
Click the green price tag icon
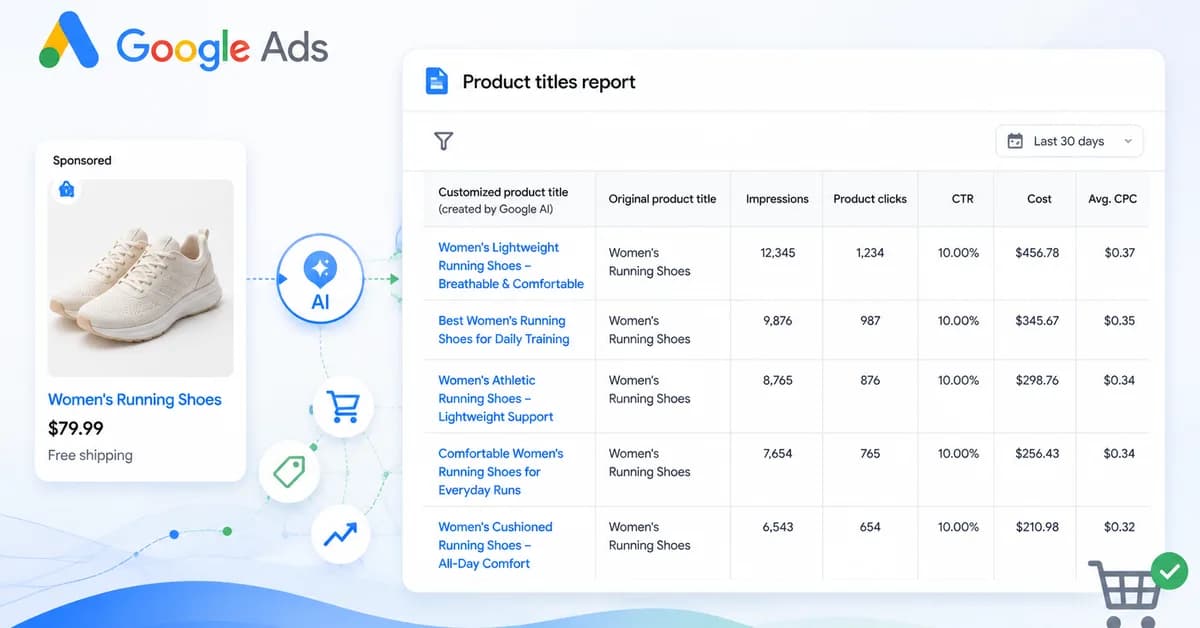click(x=289, y=472)
